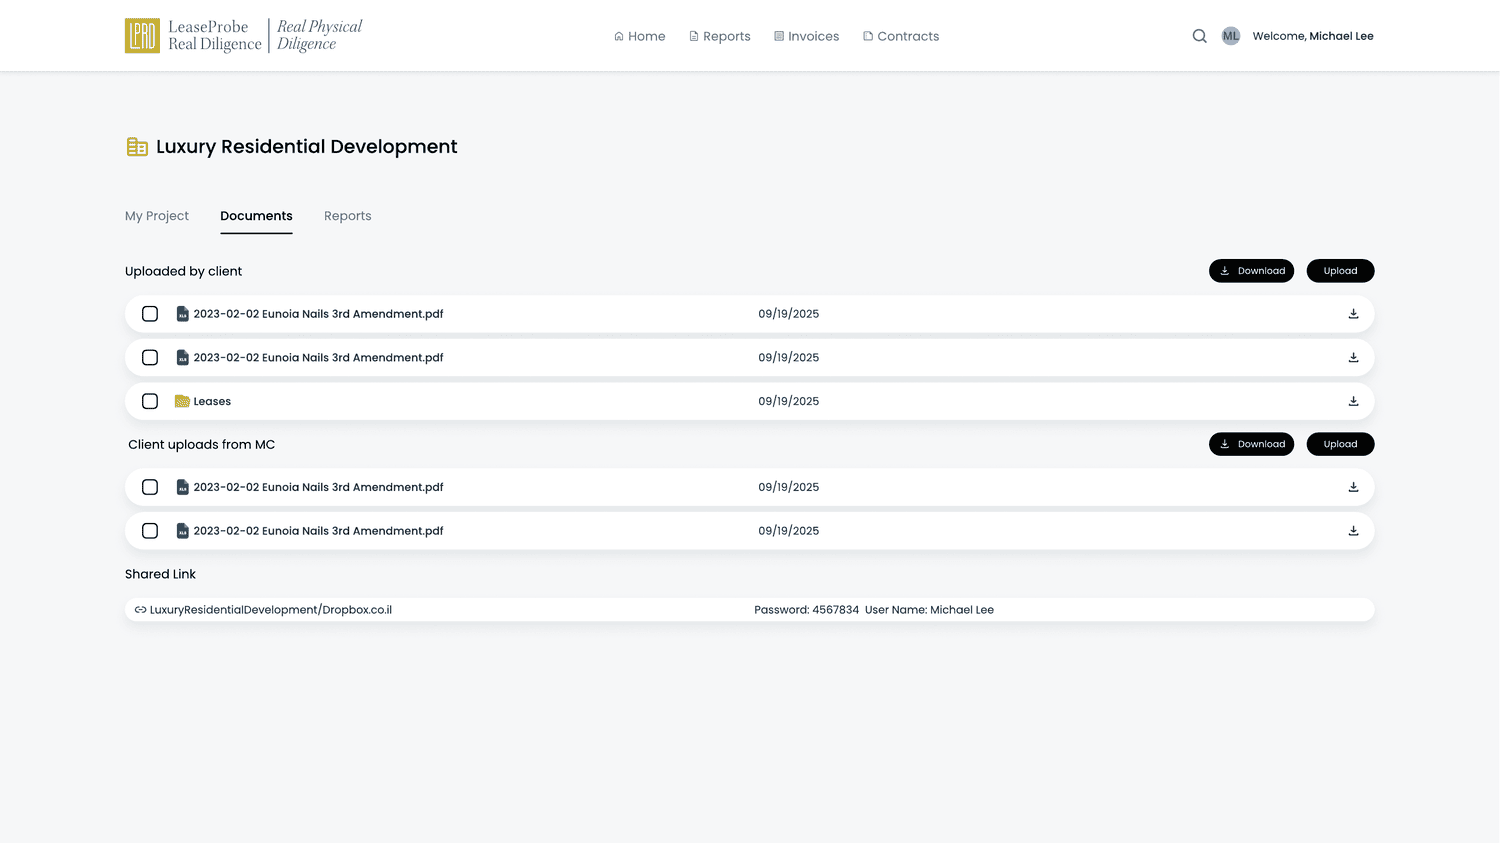Screen dimensions: 1500x843
Task: Open the Leases folder icon
Action: [182, 401]
